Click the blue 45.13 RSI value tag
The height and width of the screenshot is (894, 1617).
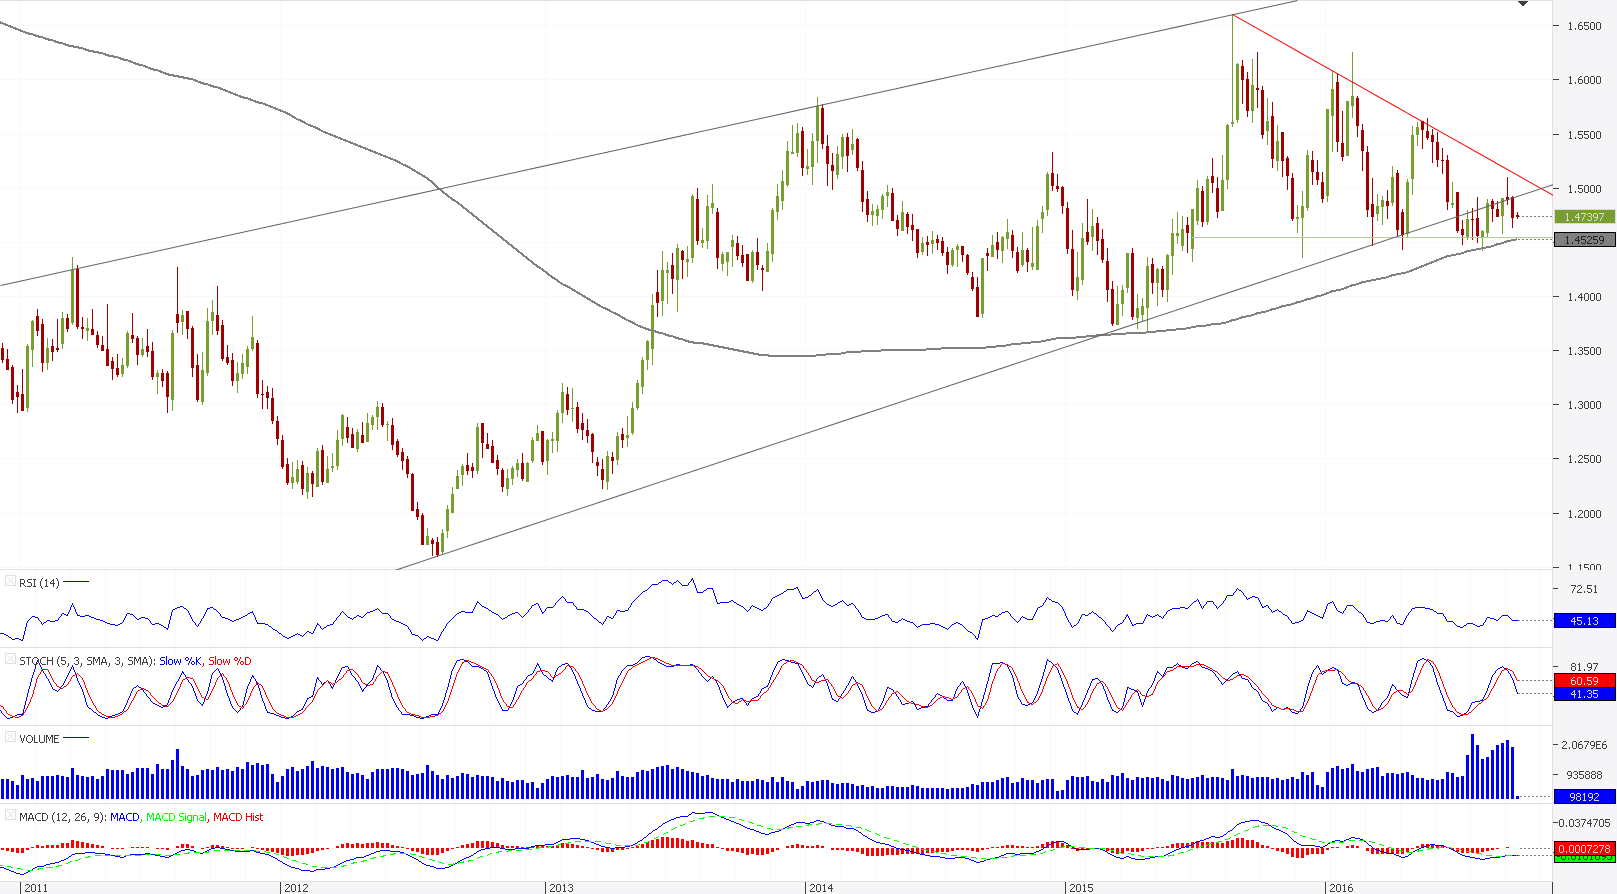click(x=1585, y=621)
